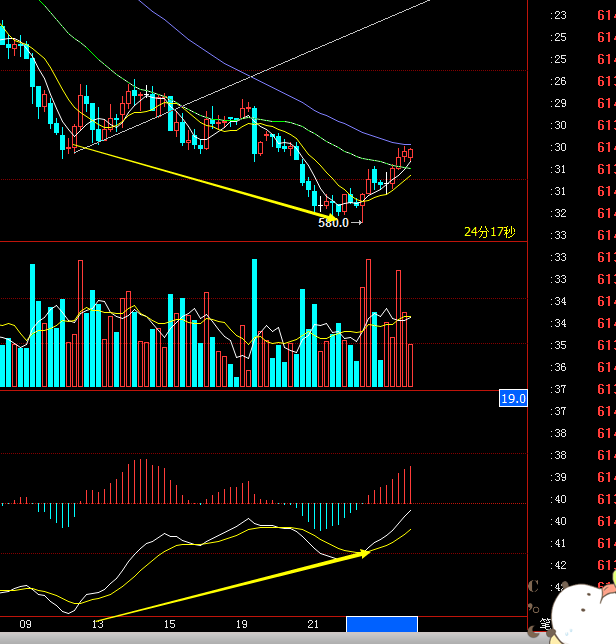Click date 09 on the time axis

pos(25,624)
